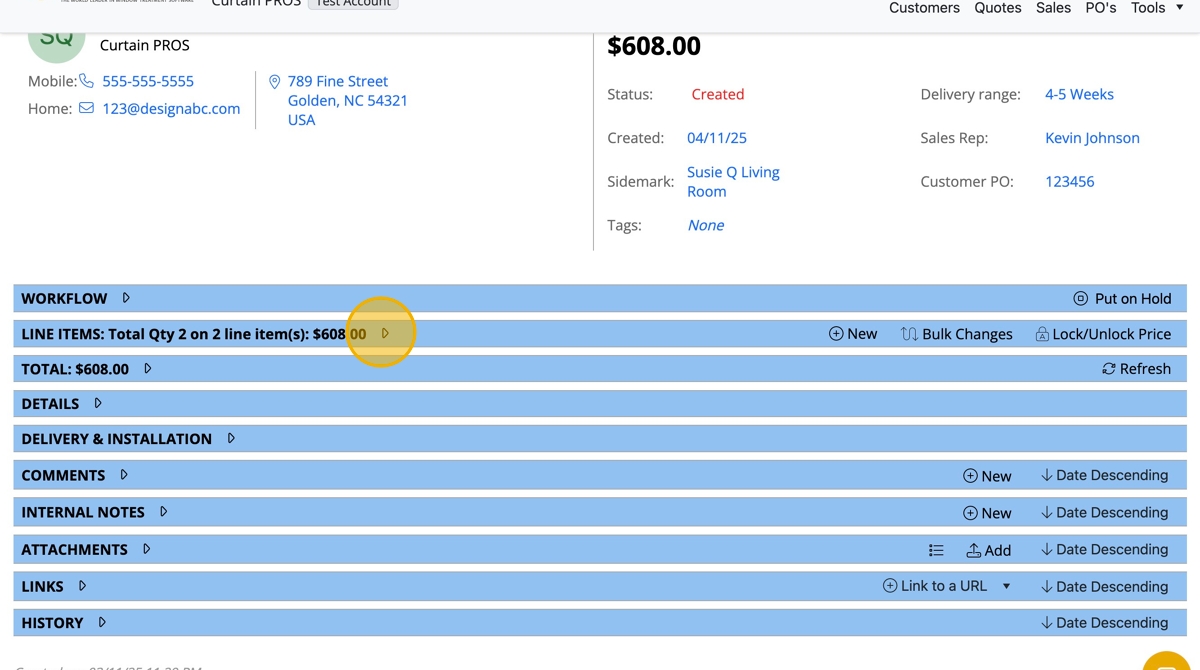The height and width of the screenshot is (670, 1200).
Task: Click the $608.00 sale total heading
Action: [x=654, y=46]
